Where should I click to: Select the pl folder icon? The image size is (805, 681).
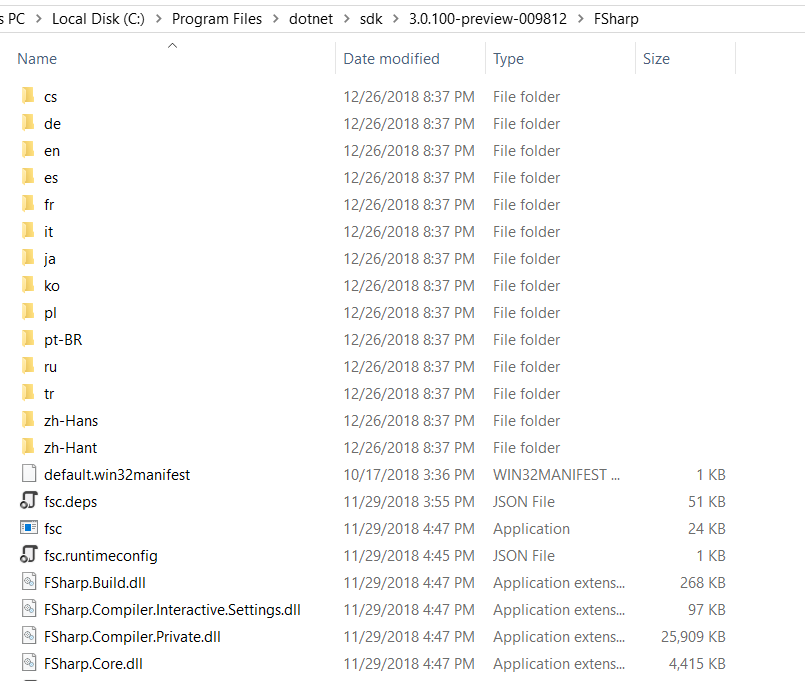[x=29, y=312]
